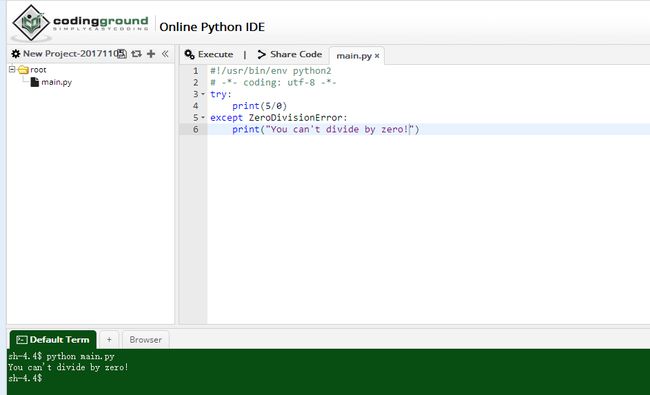Click the Execute button label
The image size is (650, 395).
point(216,54)
